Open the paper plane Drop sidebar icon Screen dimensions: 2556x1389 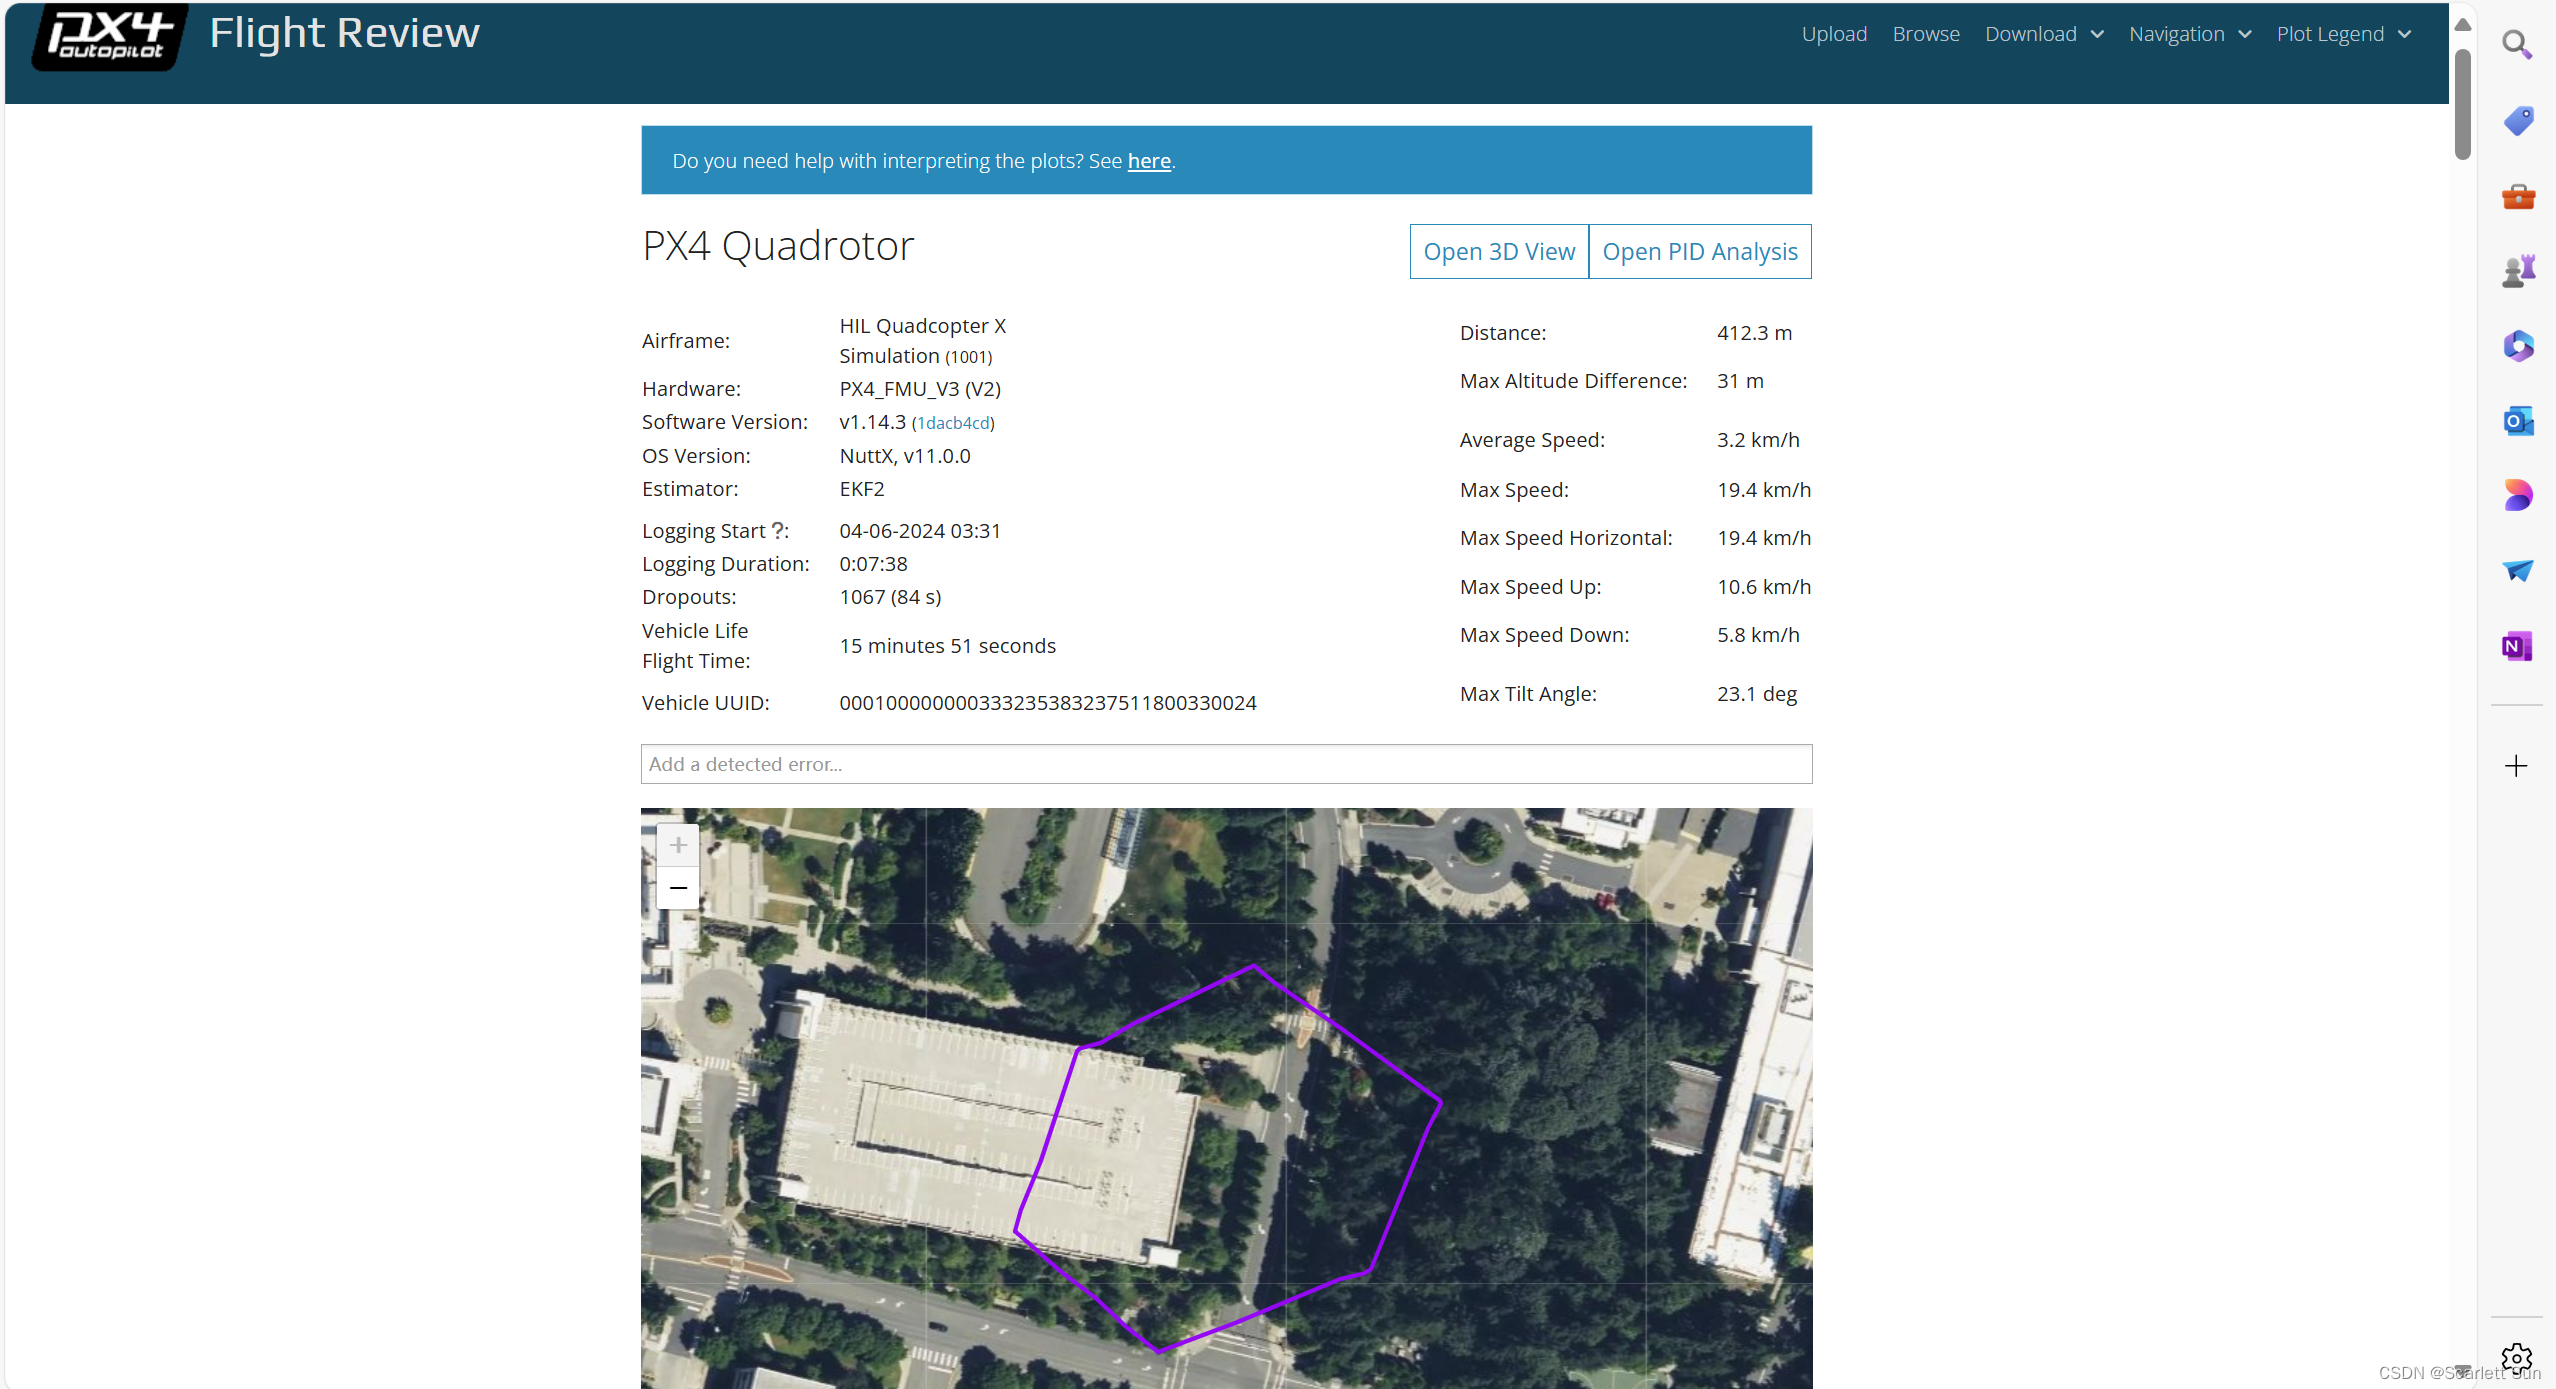click(2517, 571)
